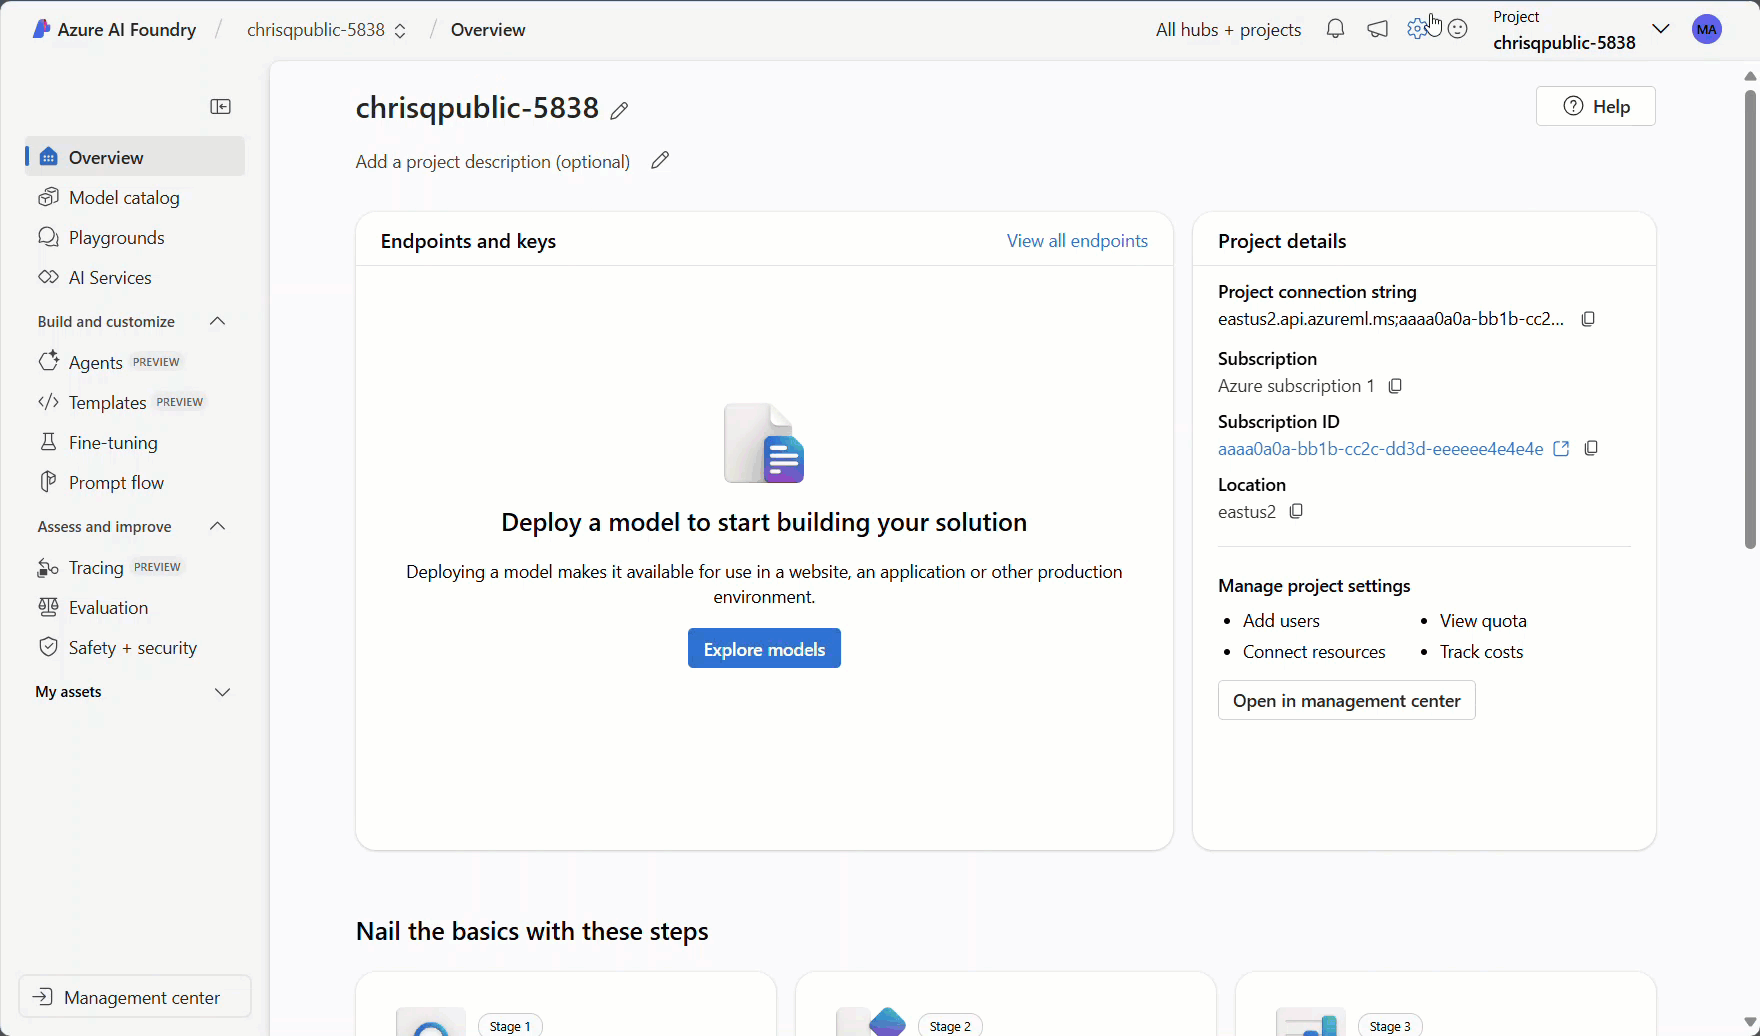The image size is (1760, 1036).
Task: Open View all endpoints link
Action: 1077,241
